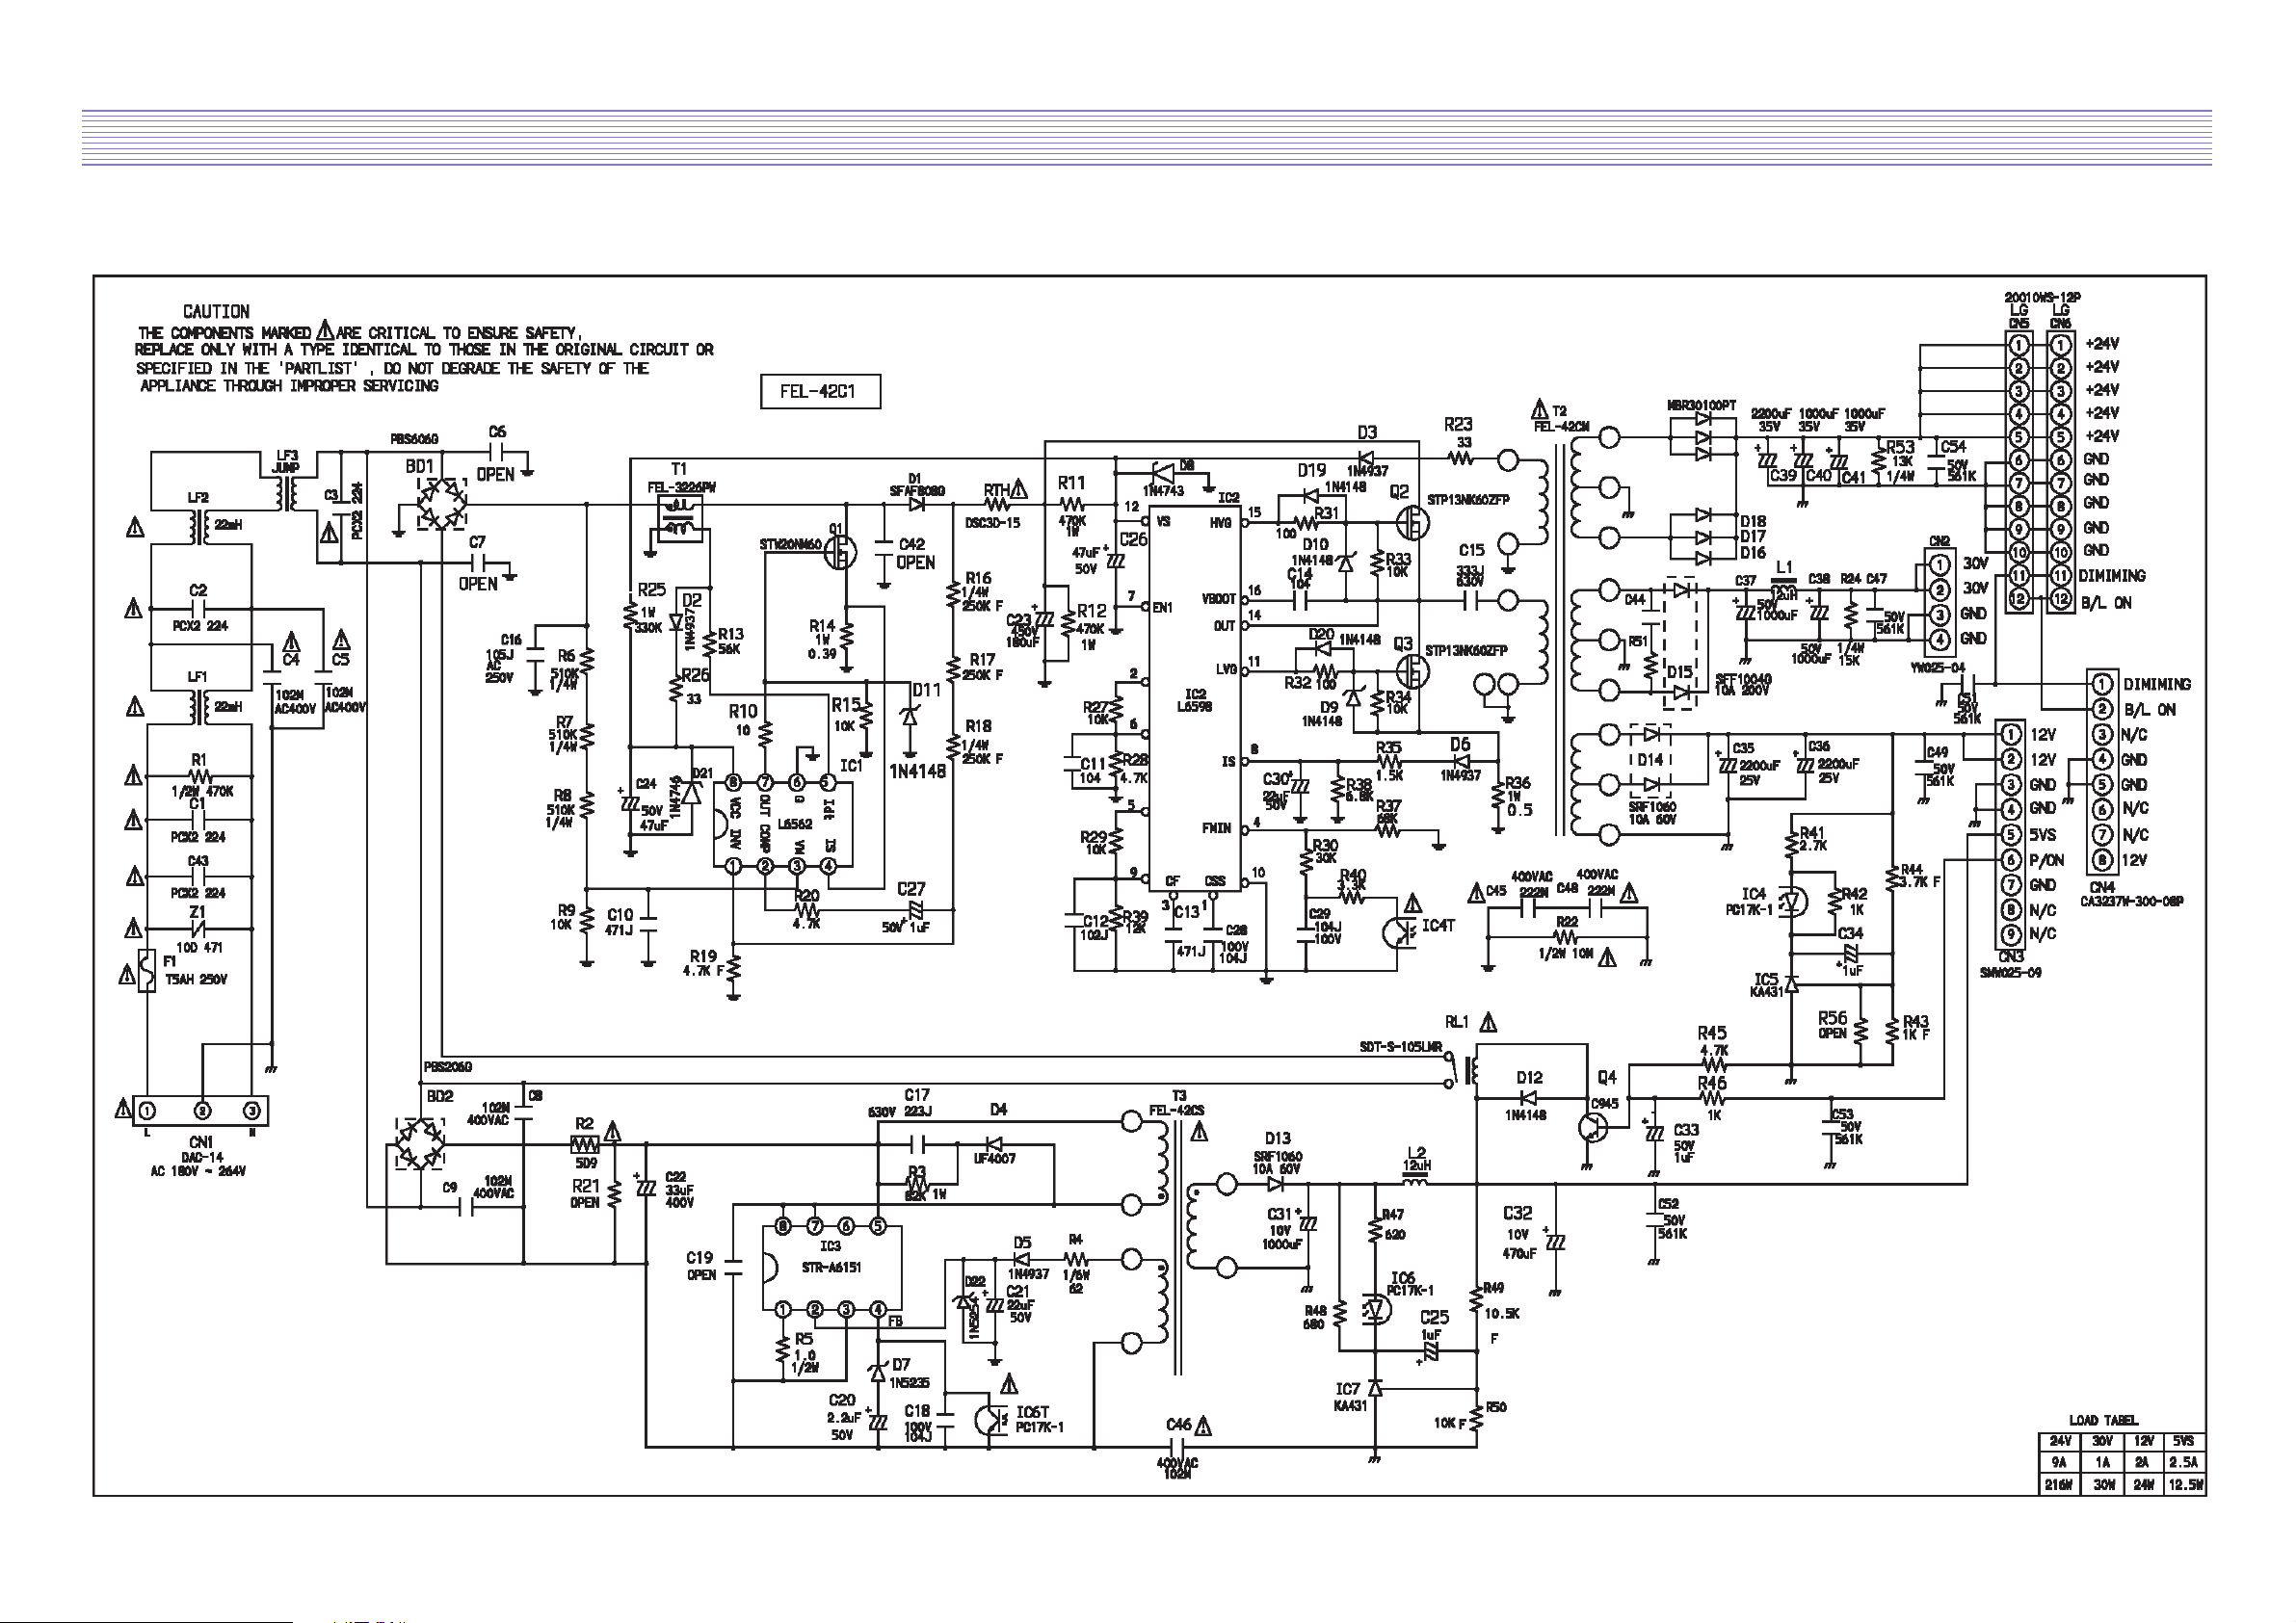
Task: Click the T3 FEL-42CS transformer label
Action: click(1179, 1103)
